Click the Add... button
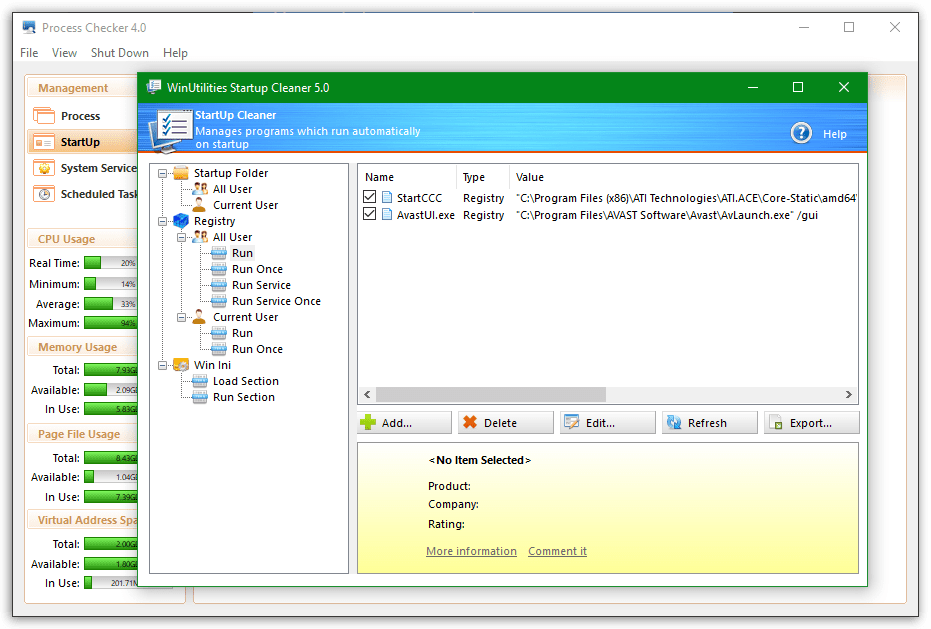Screen dimensions: 931x629 point(404,423)
